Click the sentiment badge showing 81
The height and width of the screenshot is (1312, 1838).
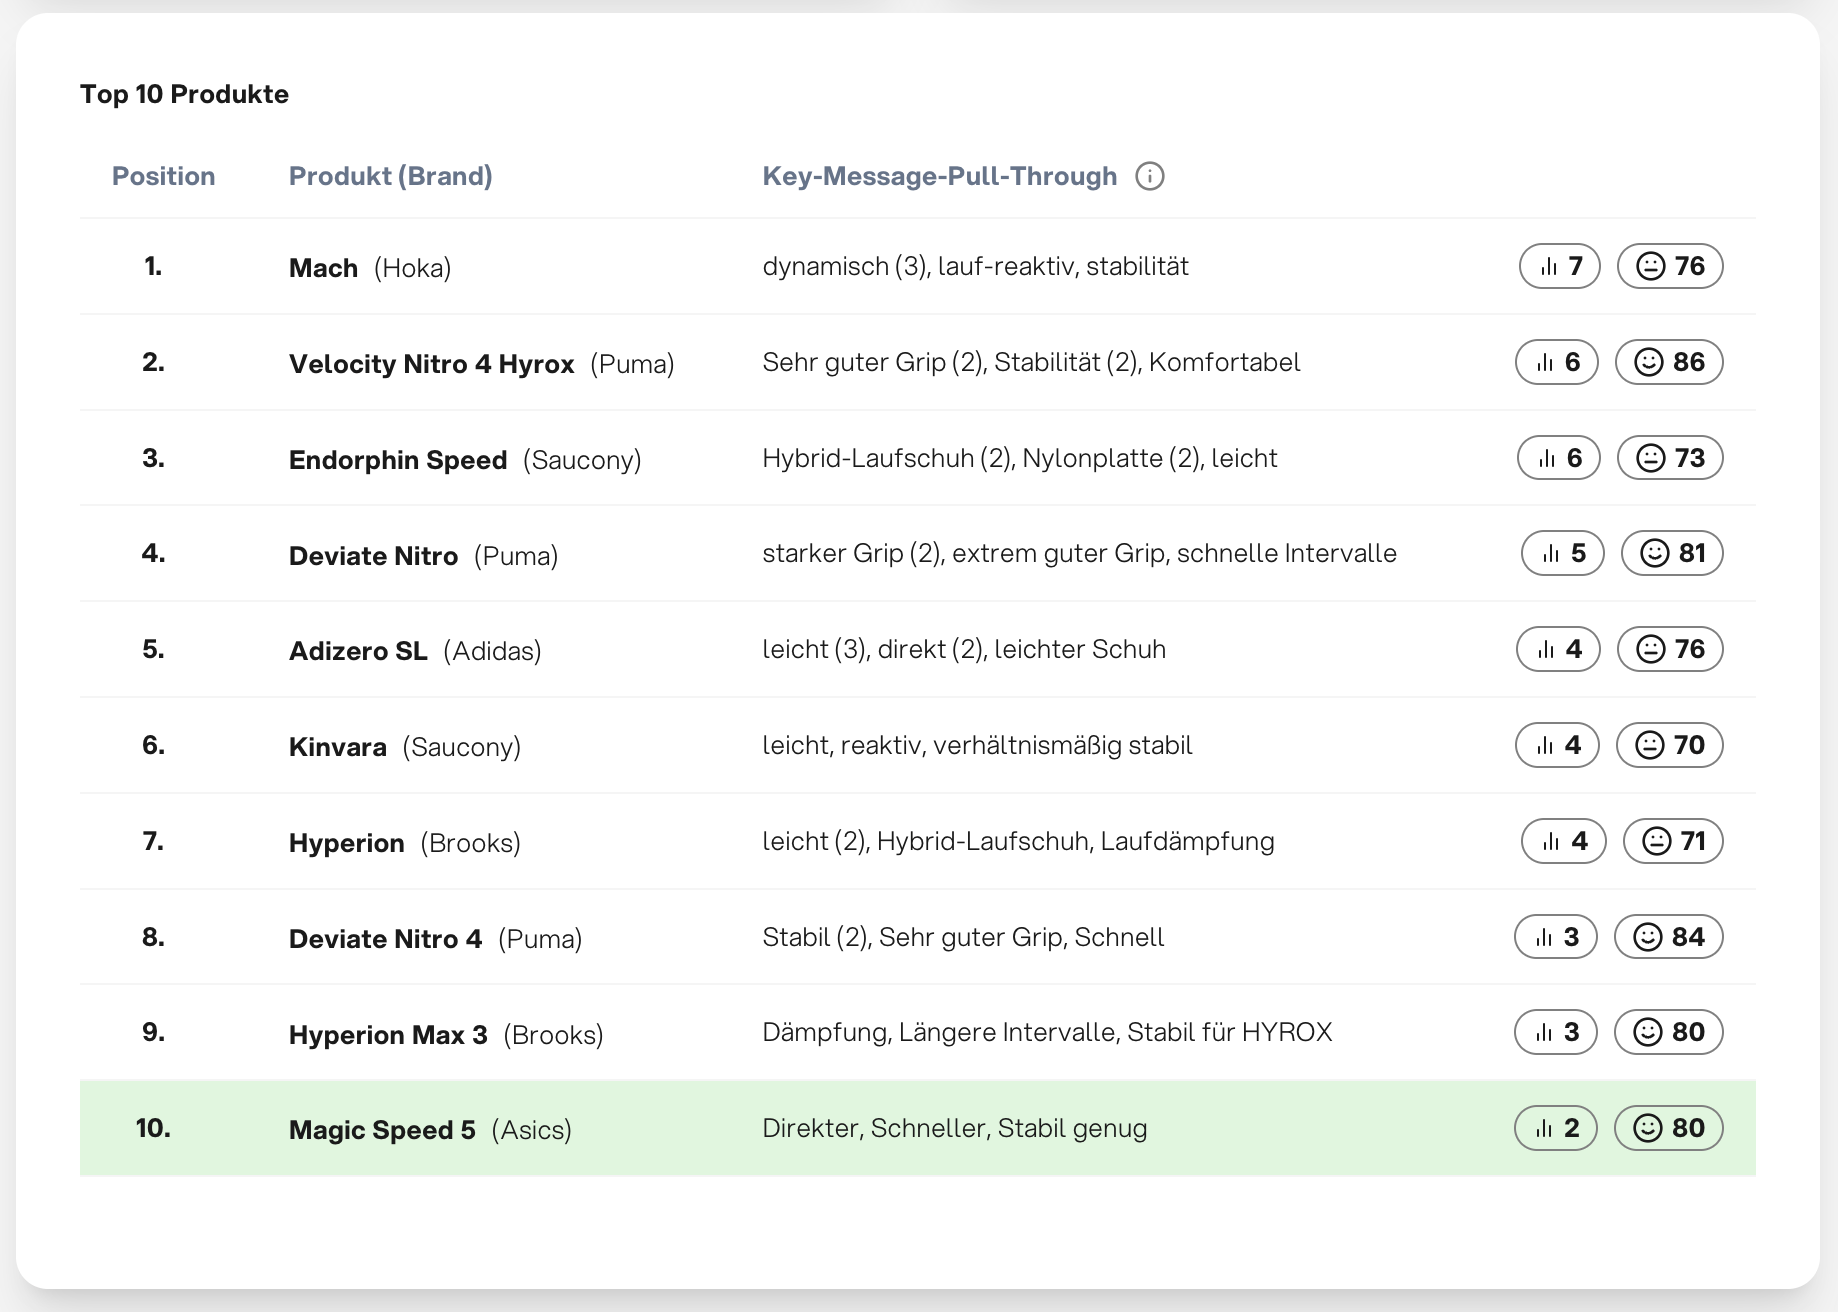(1672, 553)
